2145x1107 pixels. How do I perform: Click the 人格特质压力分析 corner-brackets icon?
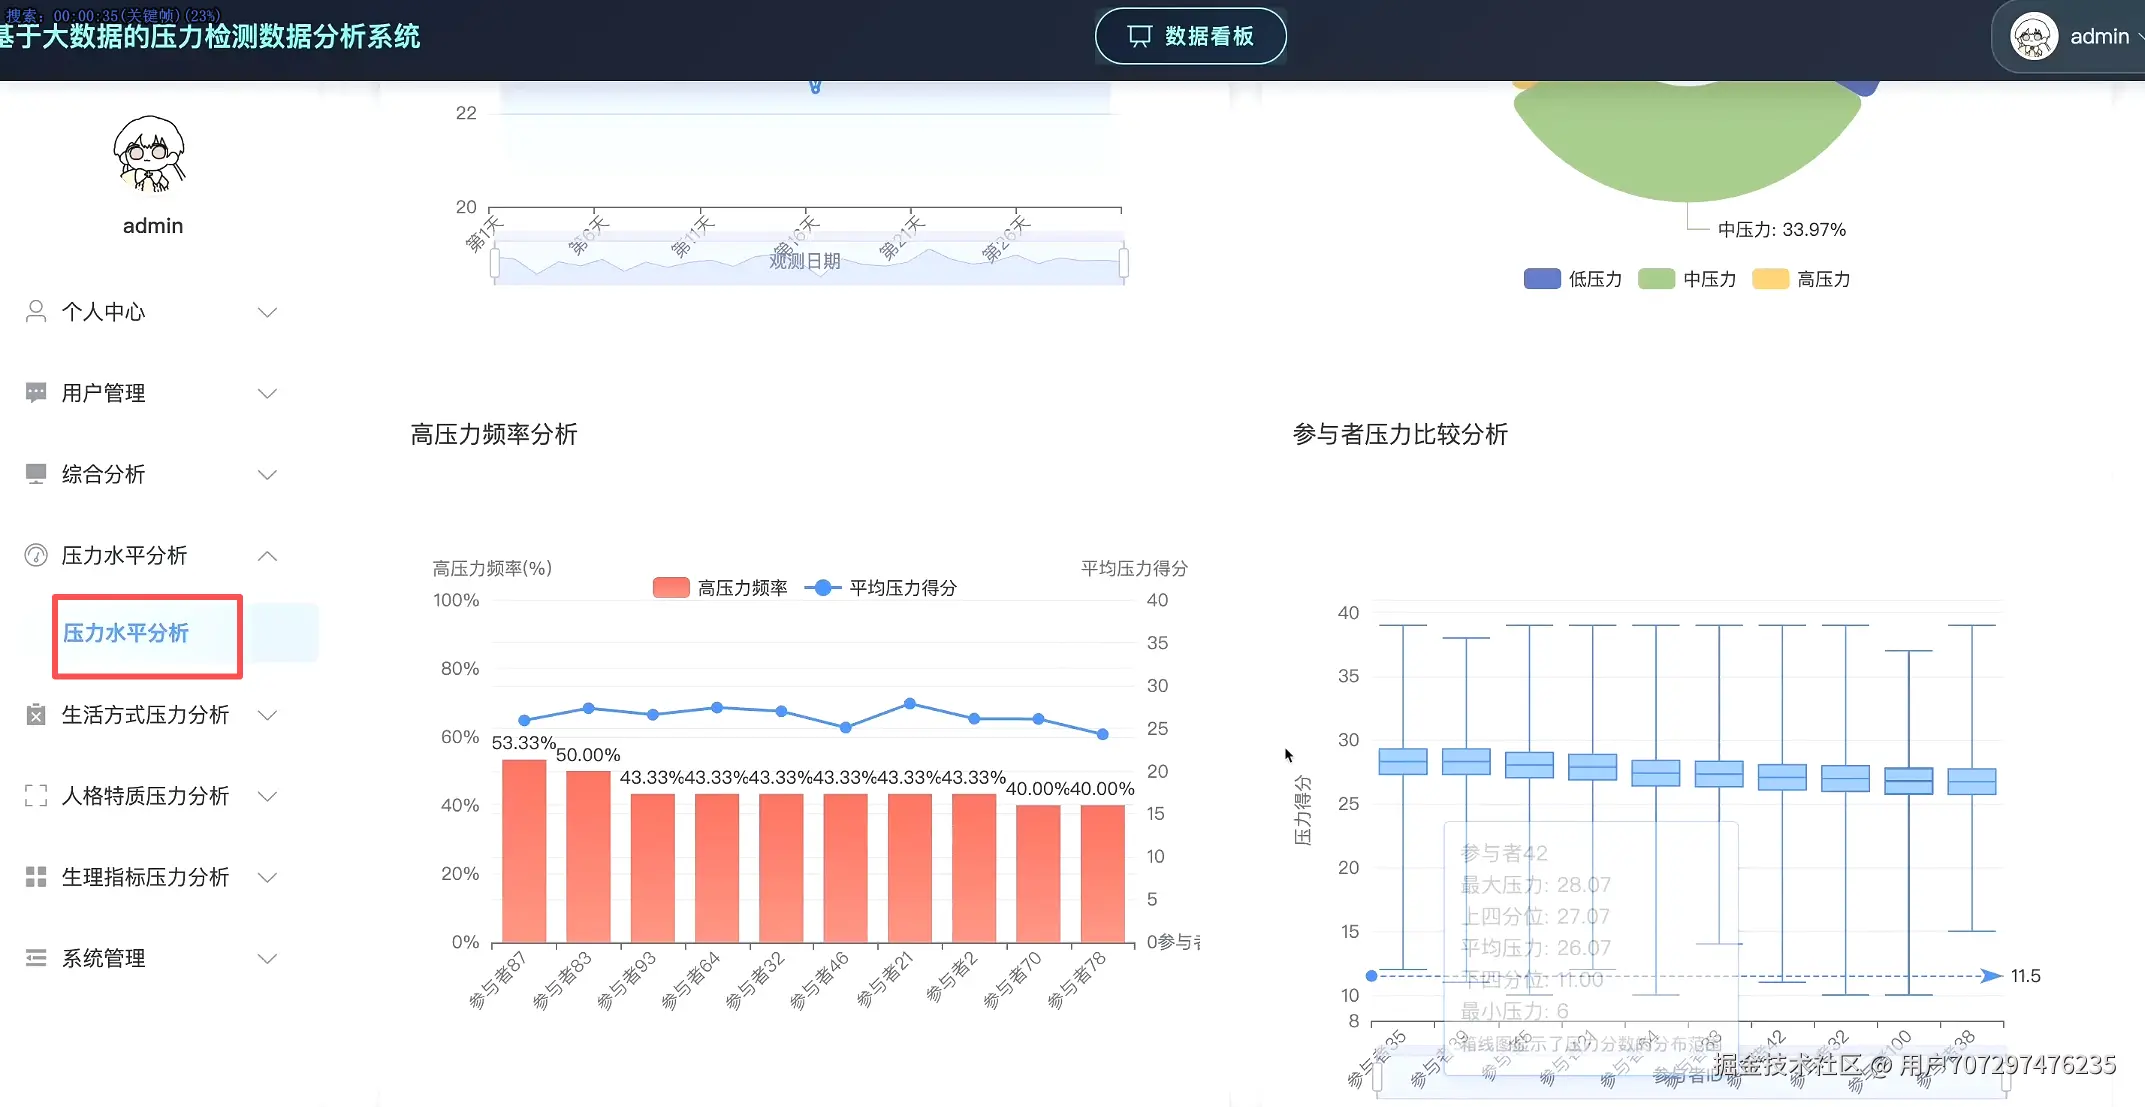click(35, 796)
